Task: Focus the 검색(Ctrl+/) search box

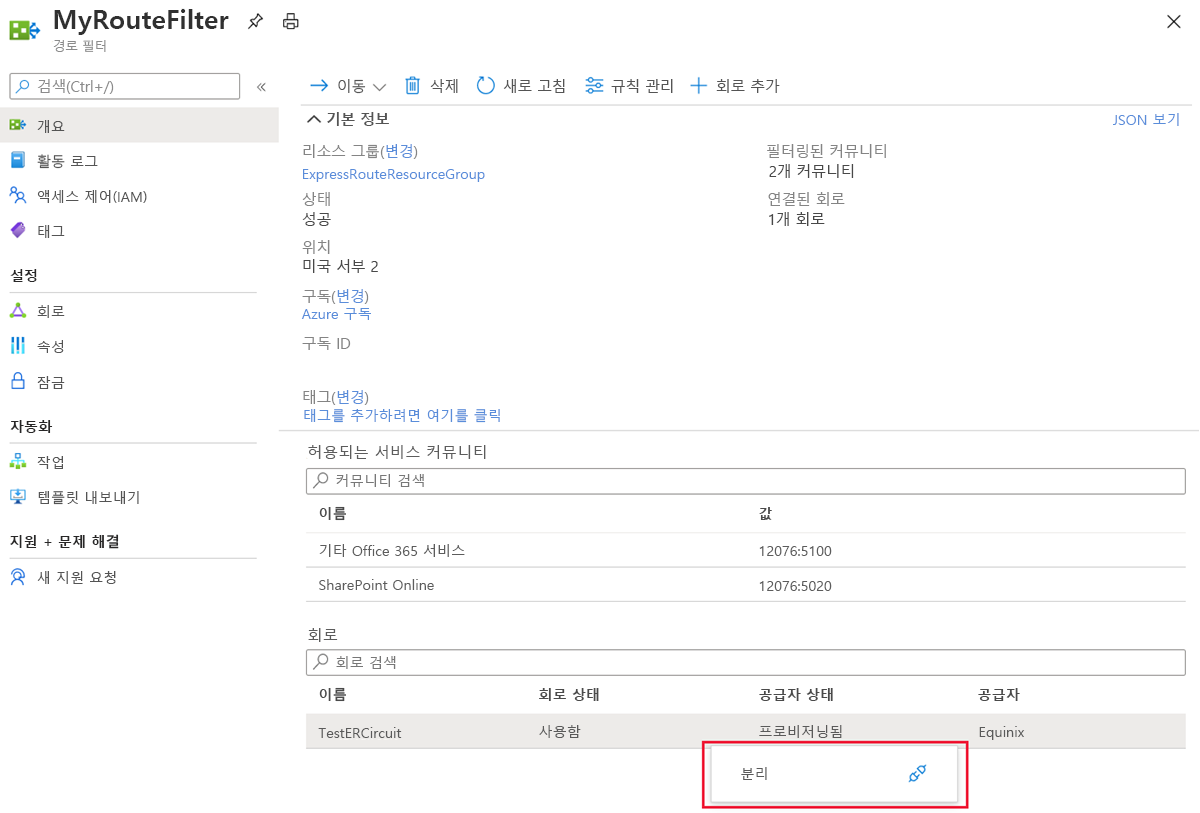Action: [125, 86]
